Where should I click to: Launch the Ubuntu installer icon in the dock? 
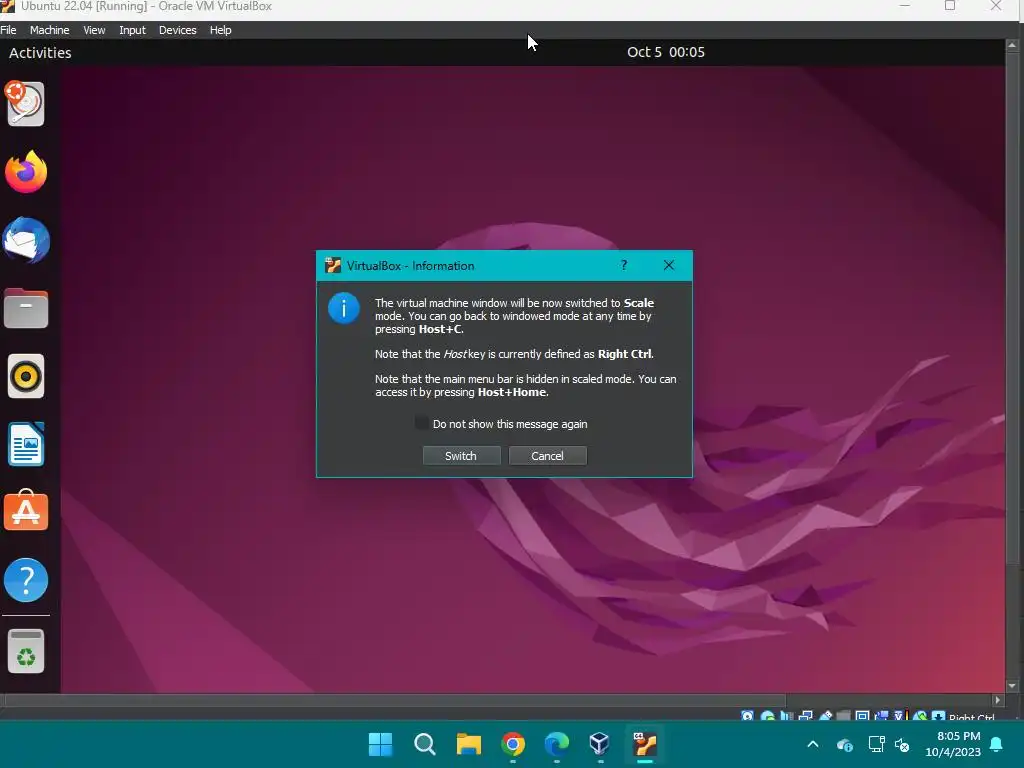25,103
